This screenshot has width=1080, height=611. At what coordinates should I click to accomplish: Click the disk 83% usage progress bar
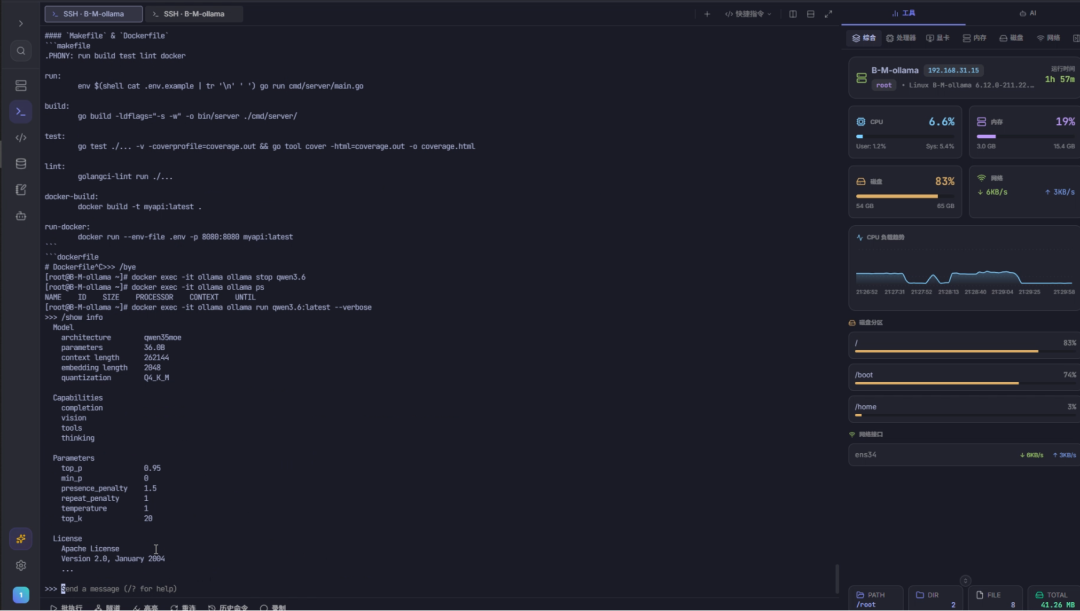[905, 196]
